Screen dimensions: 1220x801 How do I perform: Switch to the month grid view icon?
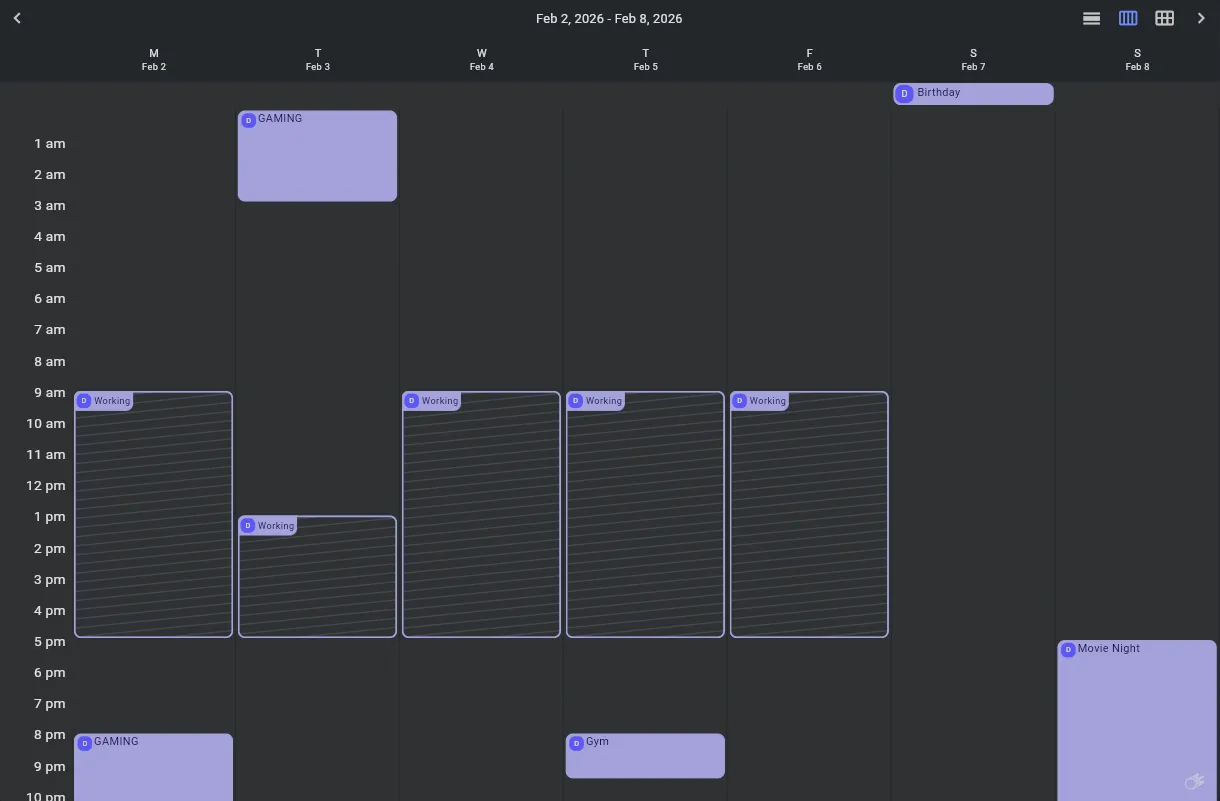click(1164, 18)
